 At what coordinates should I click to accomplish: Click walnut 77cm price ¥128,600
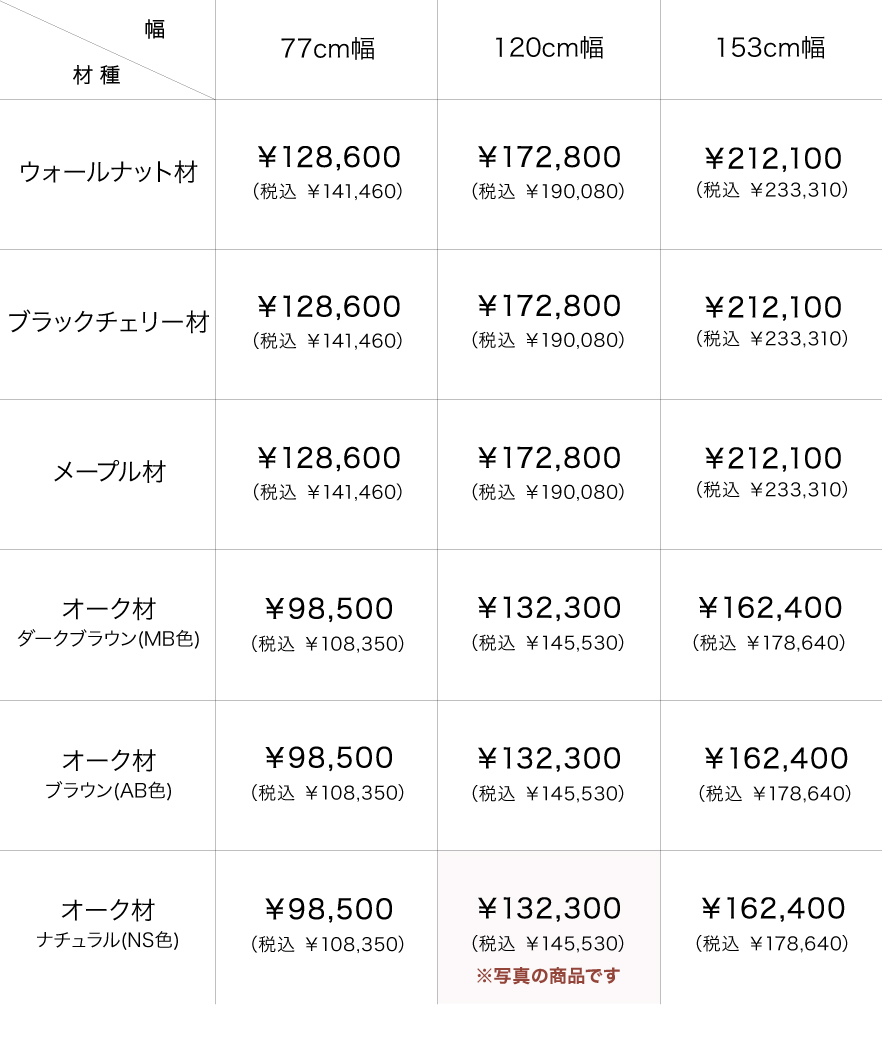[x=328, y=158]
